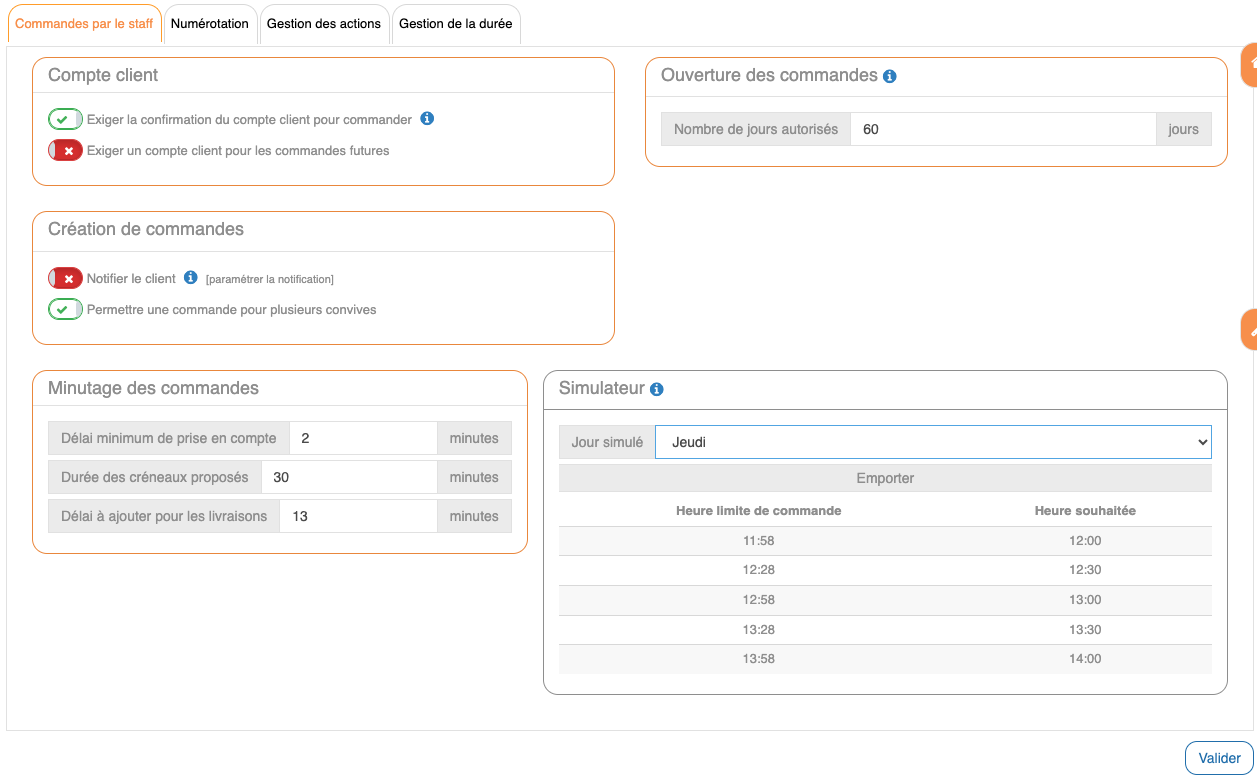
Task: Click info icon next to Notifier le client
Action: (191, 278)
